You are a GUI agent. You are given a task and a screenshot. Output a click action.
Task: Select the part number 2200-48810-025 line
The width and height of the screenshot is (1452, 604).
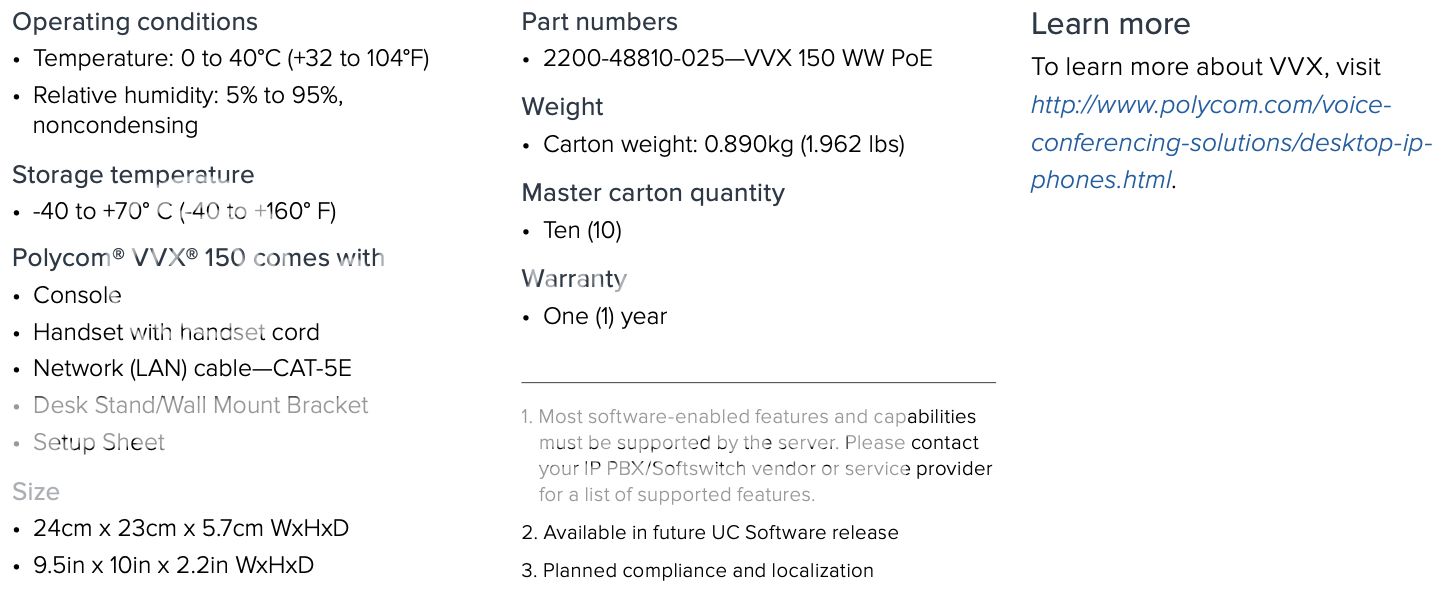point(738,59)
